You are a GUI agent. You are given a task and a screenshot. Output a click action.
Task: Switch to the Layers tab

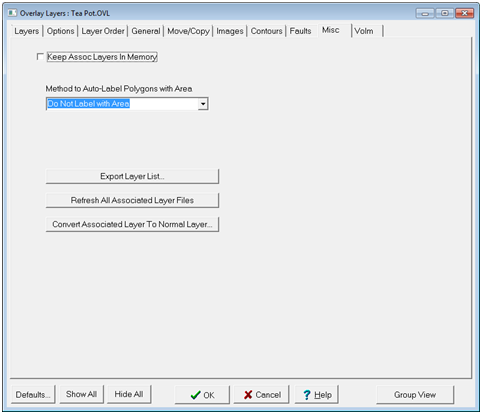click(27, 31)
